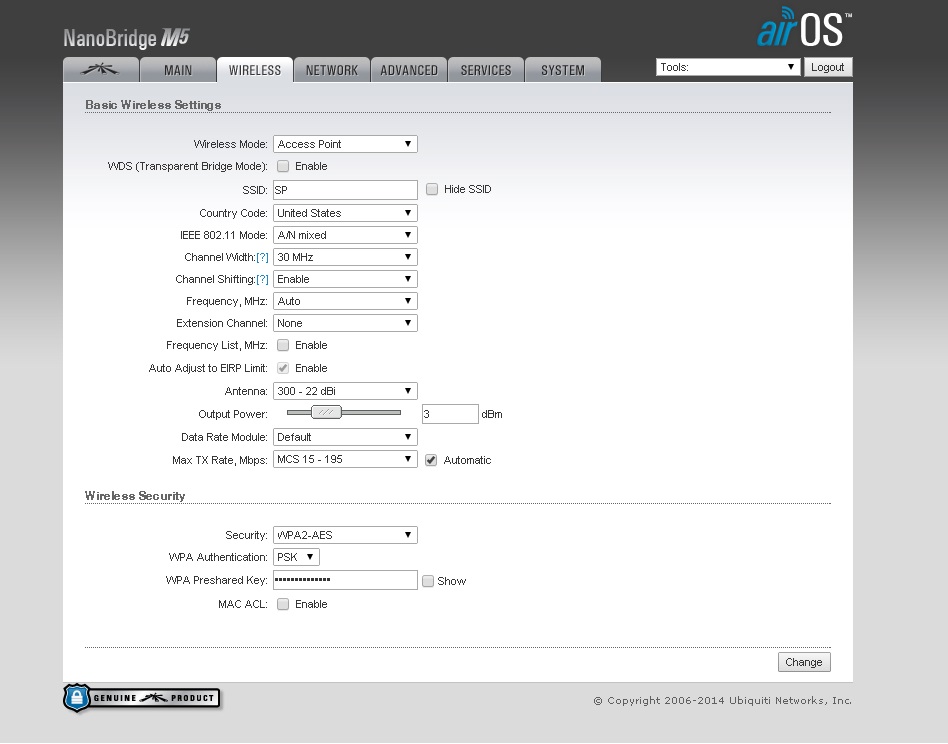Expand the Data Rate Module dropdown
This screenshot has width=948, height=744.
point(345,437)
